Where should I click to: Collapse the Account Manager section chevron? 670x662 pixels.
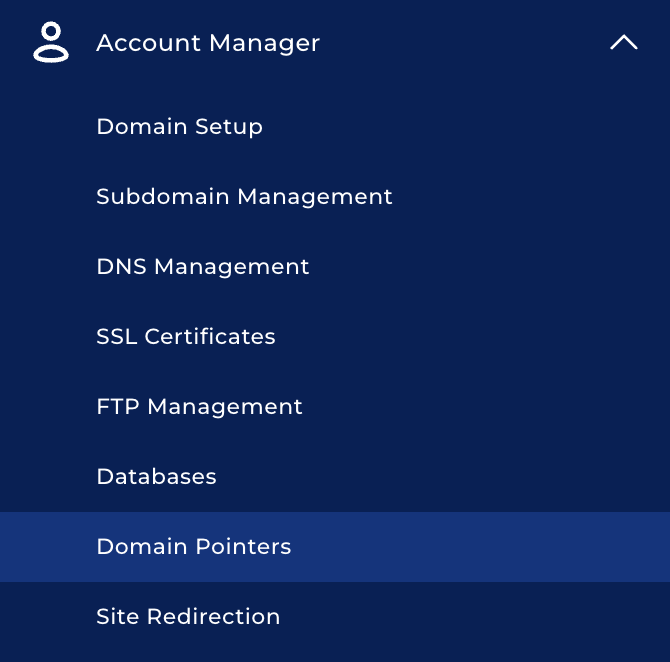[623, 43]
